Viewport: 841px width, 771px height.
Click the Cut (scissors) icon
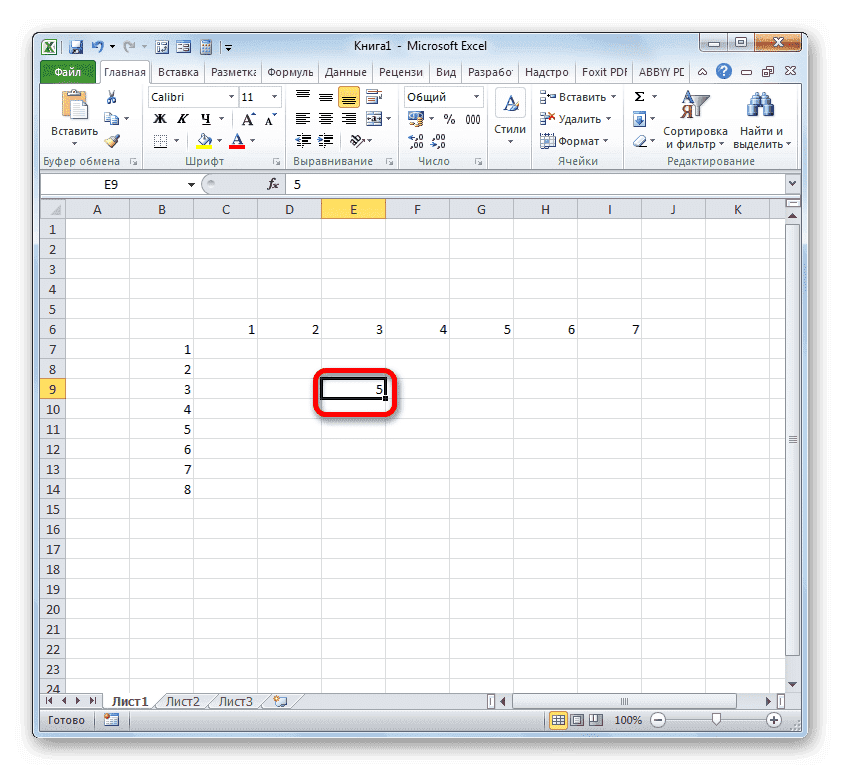coord(111,97)
